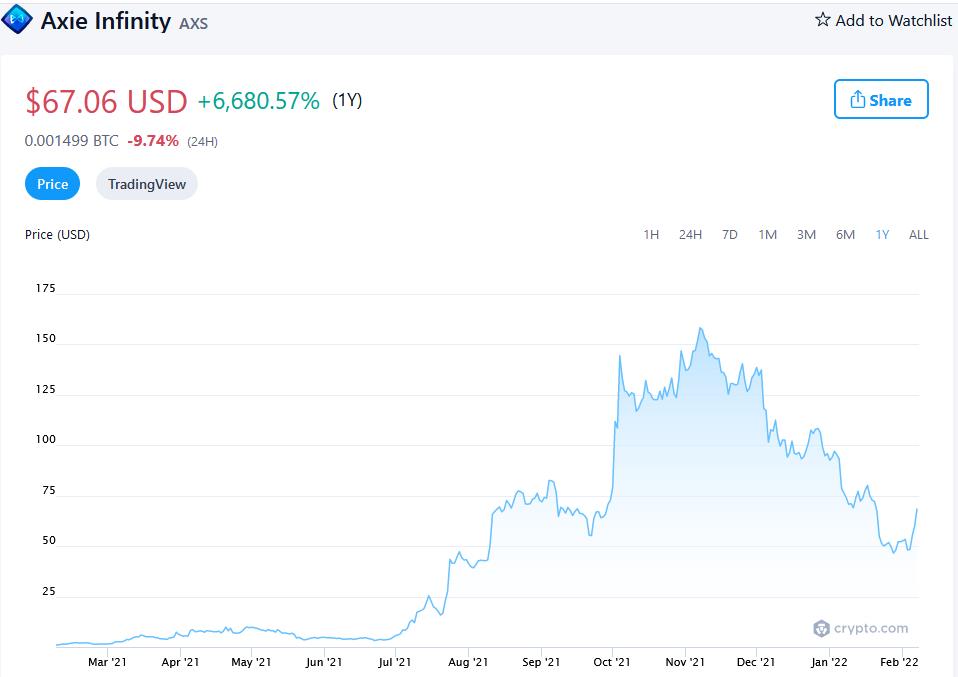Image resolution: width=958 pixels, height=677 pixels.
Task: Click the chart's November 2021 price peak
Action: click(x=701, y=329)
